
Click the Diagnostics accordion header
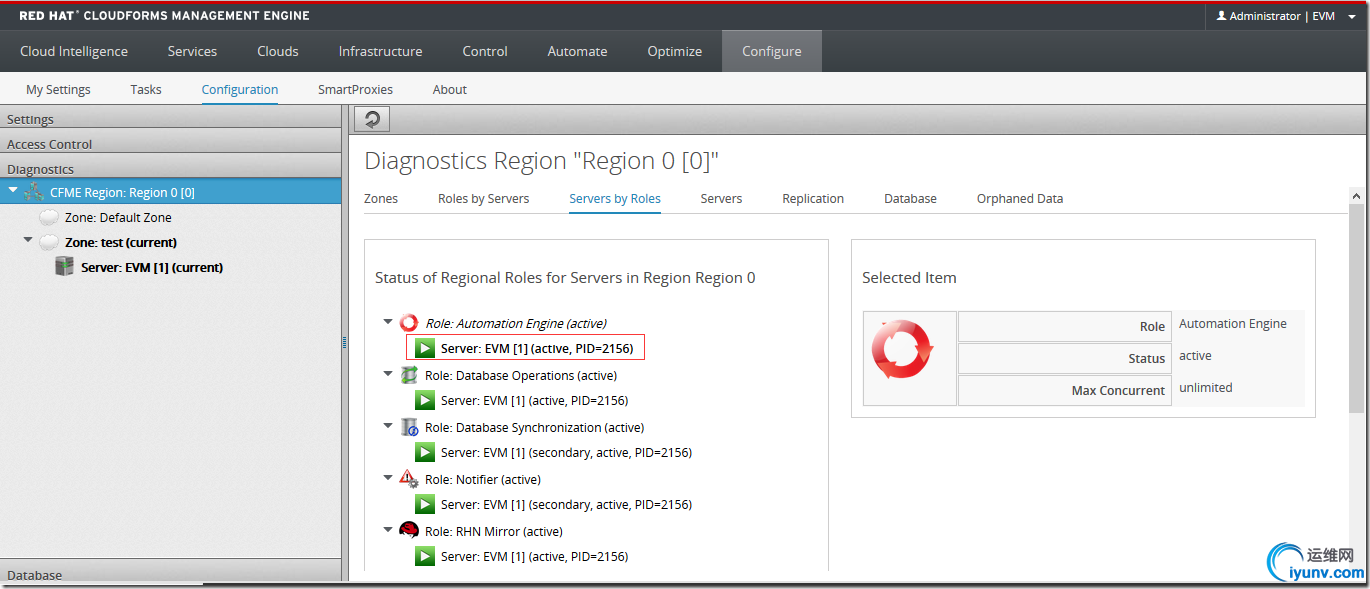(170, 169)
